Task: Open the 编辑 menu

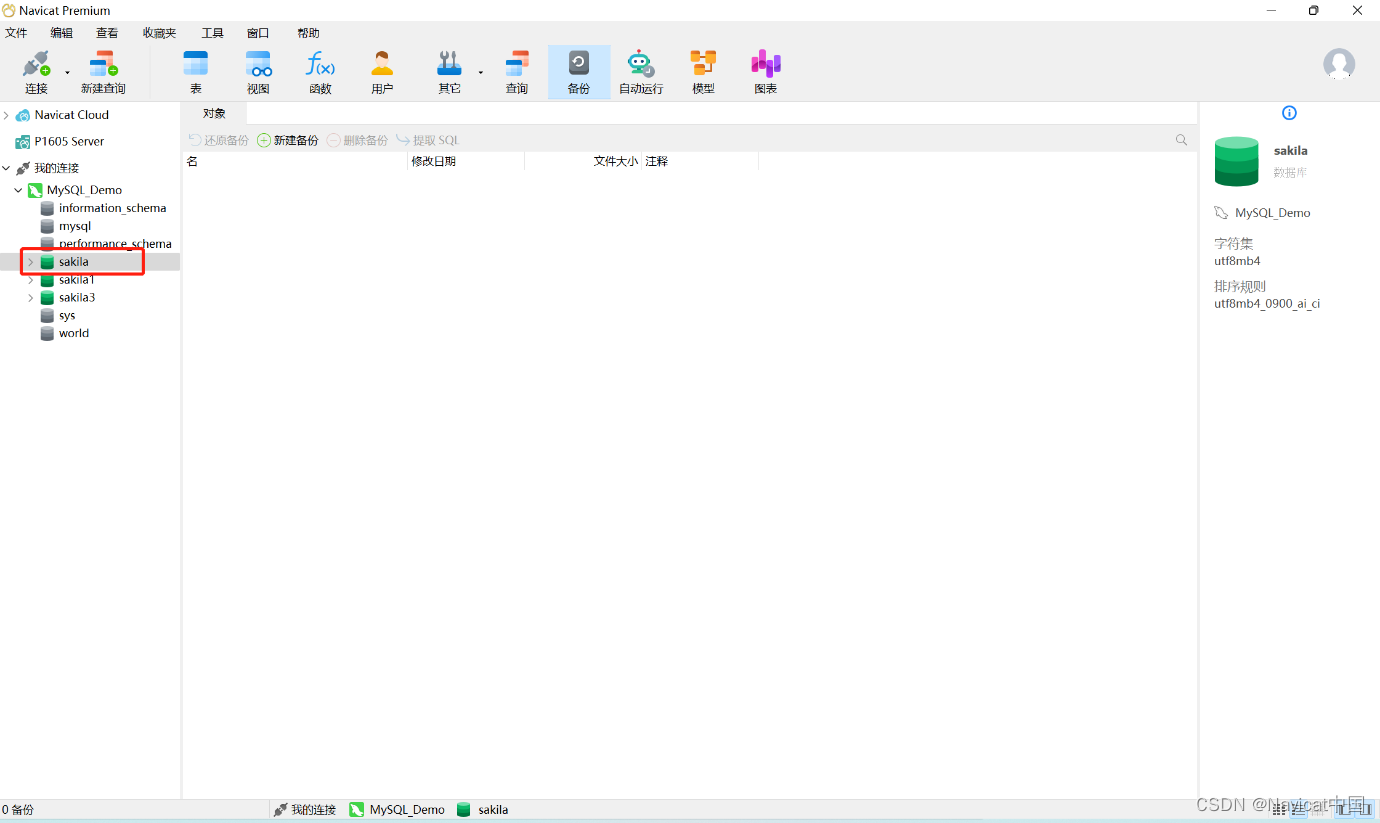Action: tap(61, 33)
